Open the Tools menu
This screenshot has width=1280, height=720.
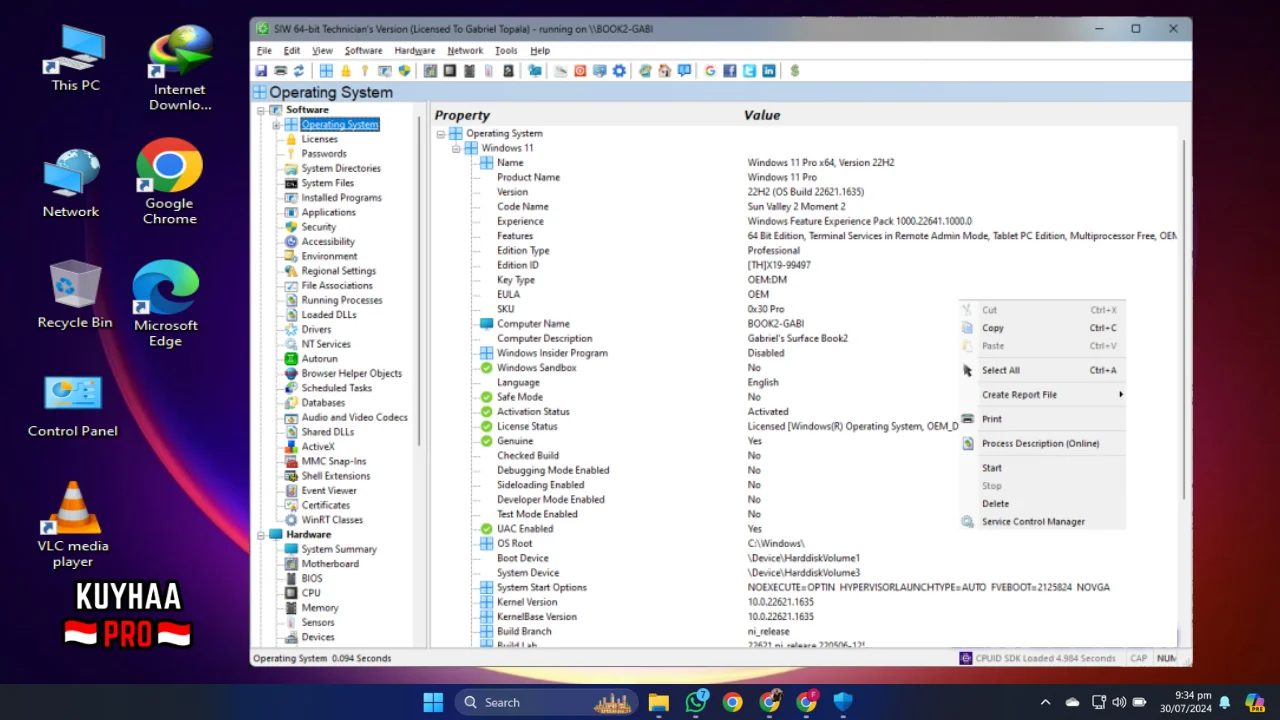point(506,50)
